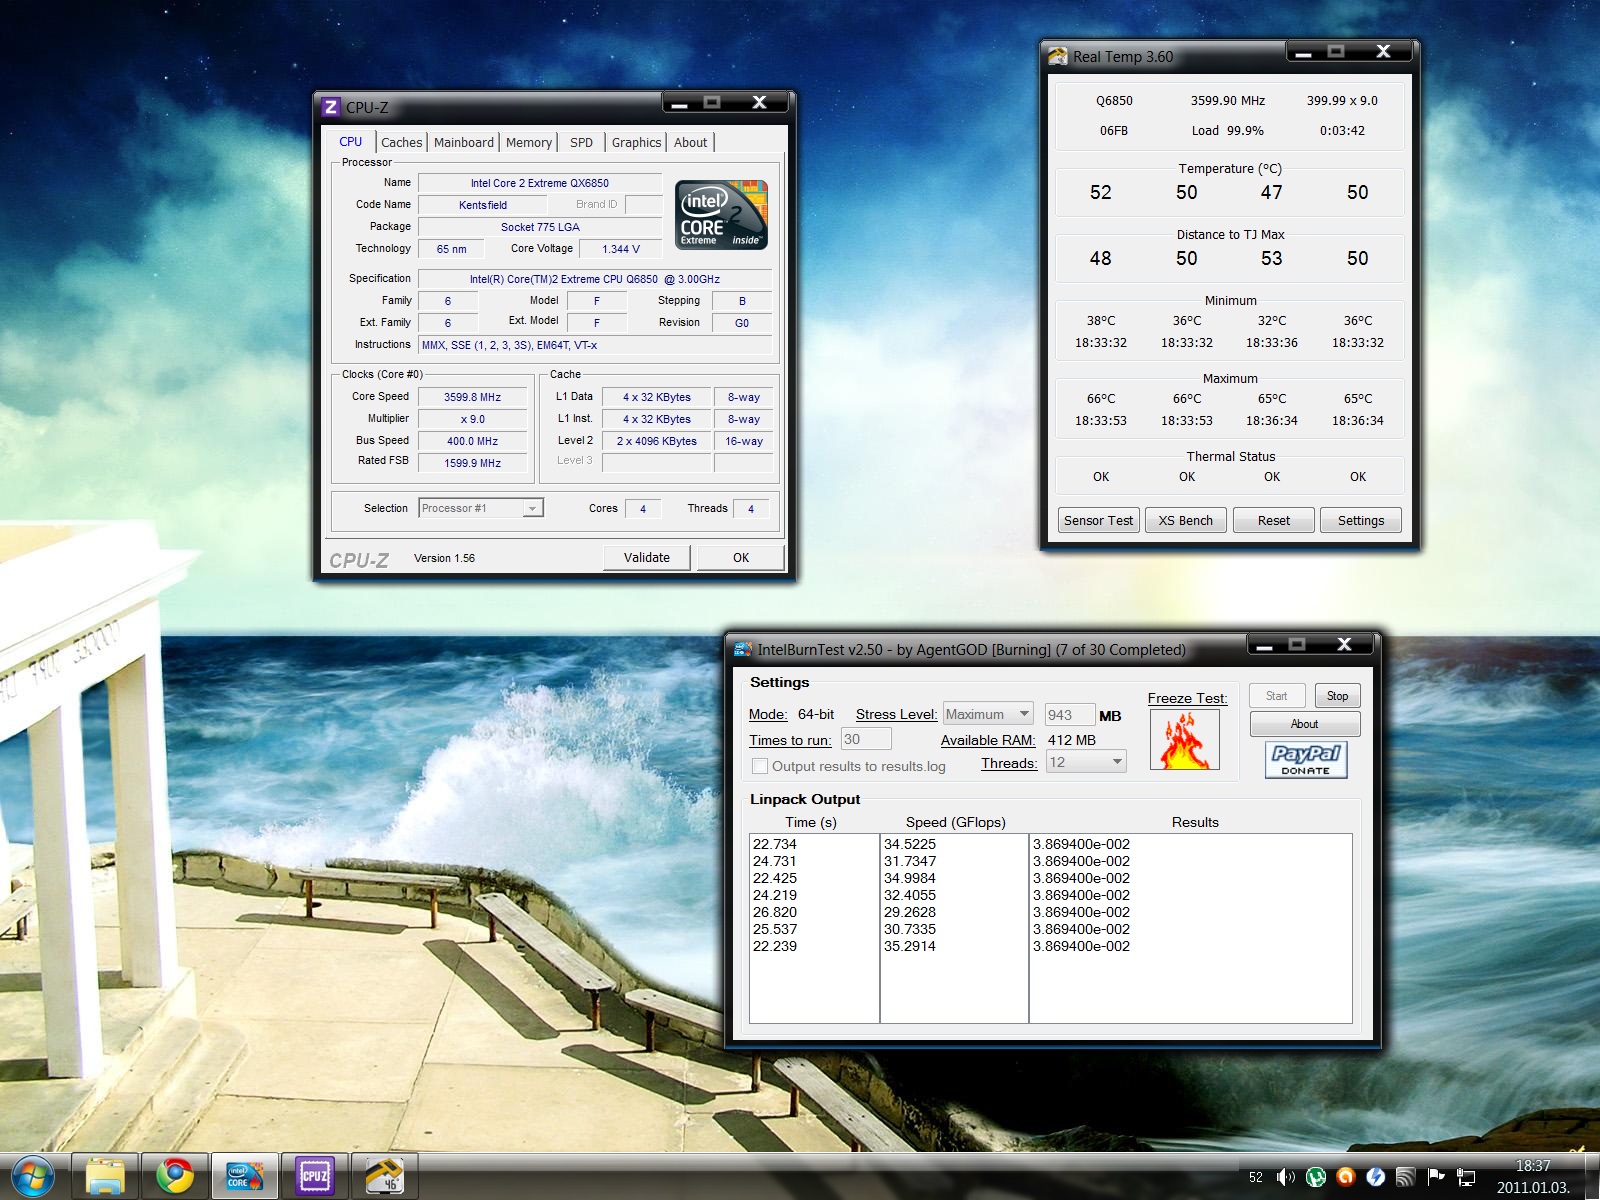Viewport: 1600px width, 1200px height.
Task: Click the IntelBurnTest title bar icon
Action: pyautogui.click(x=743, y=649)
